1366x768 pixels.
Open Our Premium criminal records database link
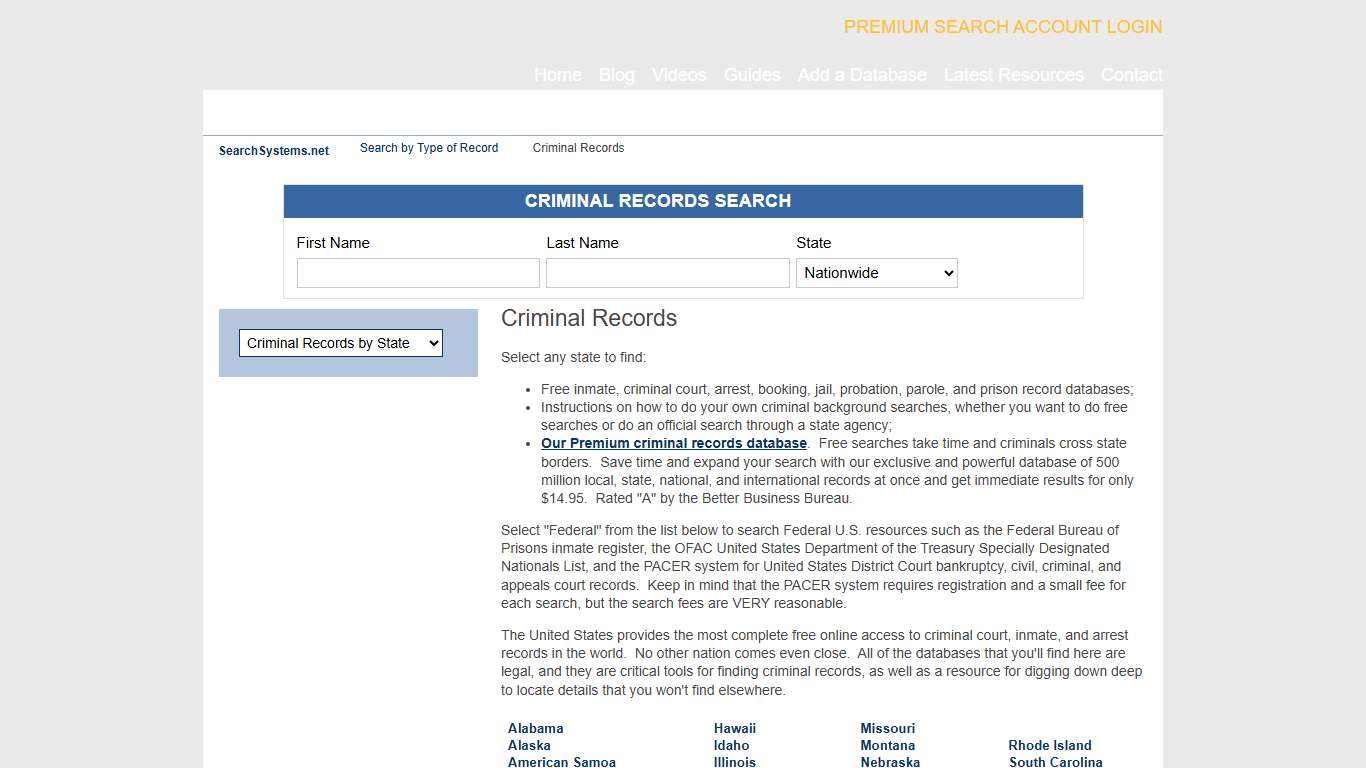pos(672,443)
